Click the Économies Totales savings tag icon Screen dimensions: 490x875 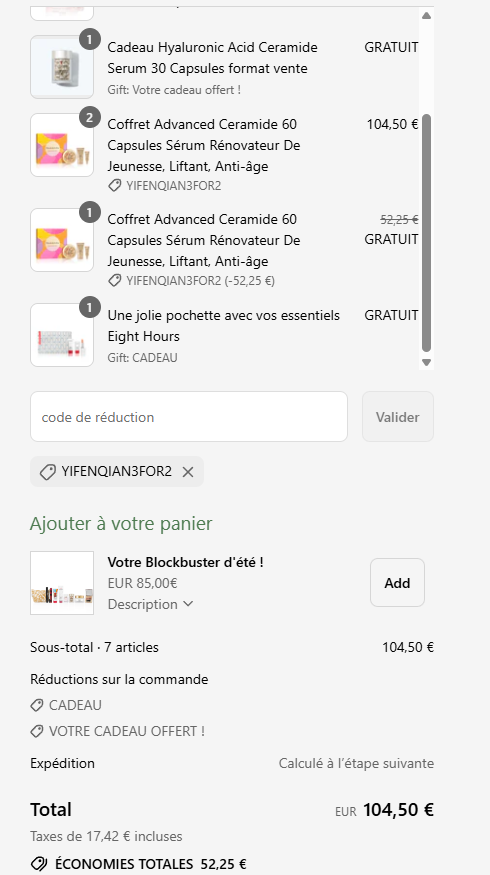(39, 864)
